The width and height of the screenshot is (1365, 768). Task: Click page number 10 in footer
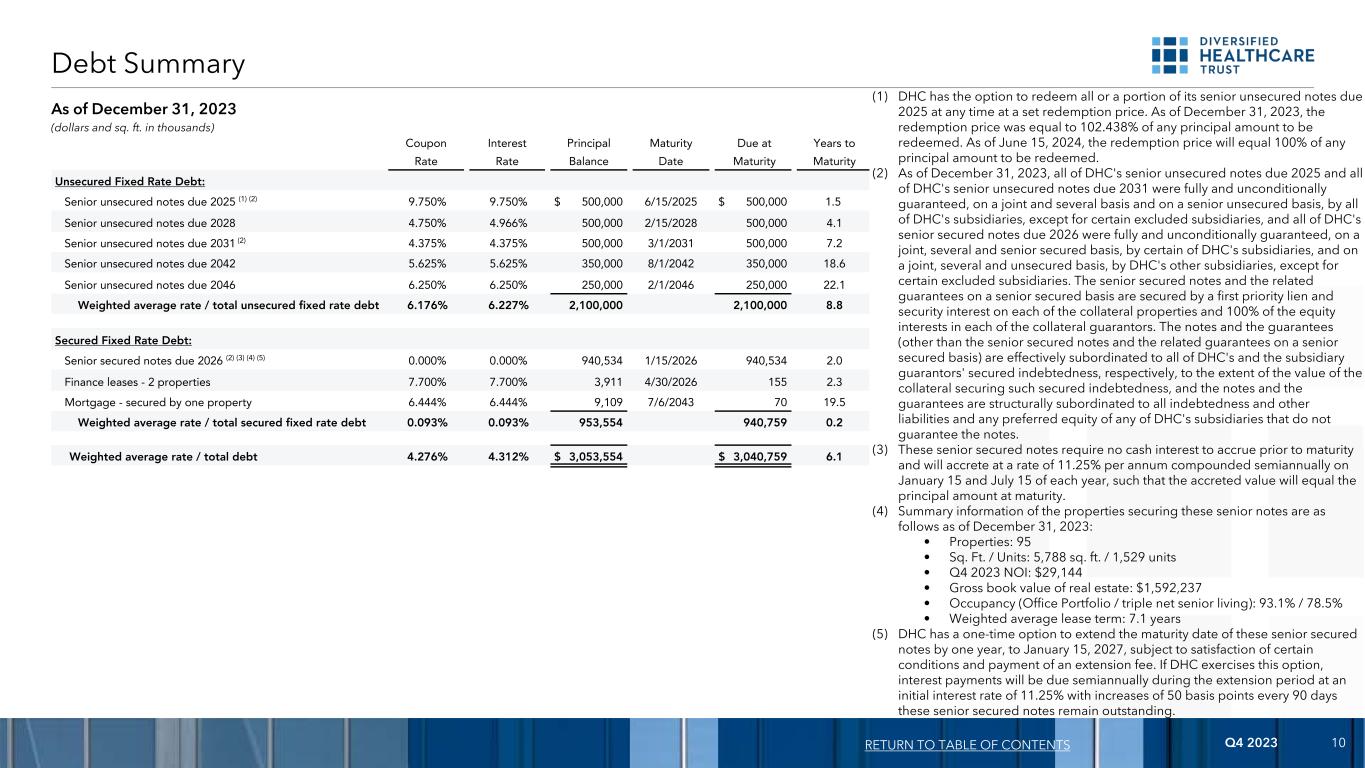[x=1338, y=743]
